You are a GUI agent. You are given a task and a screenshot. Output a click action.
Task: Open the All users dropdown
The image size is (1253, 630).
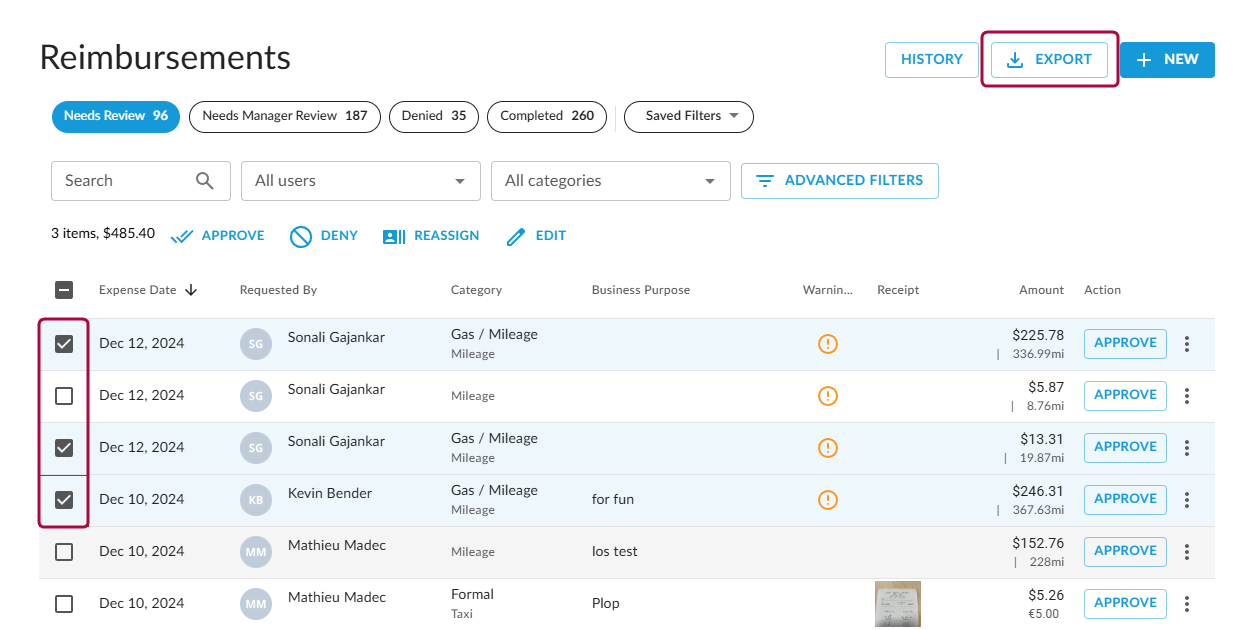tap(360, 181)
